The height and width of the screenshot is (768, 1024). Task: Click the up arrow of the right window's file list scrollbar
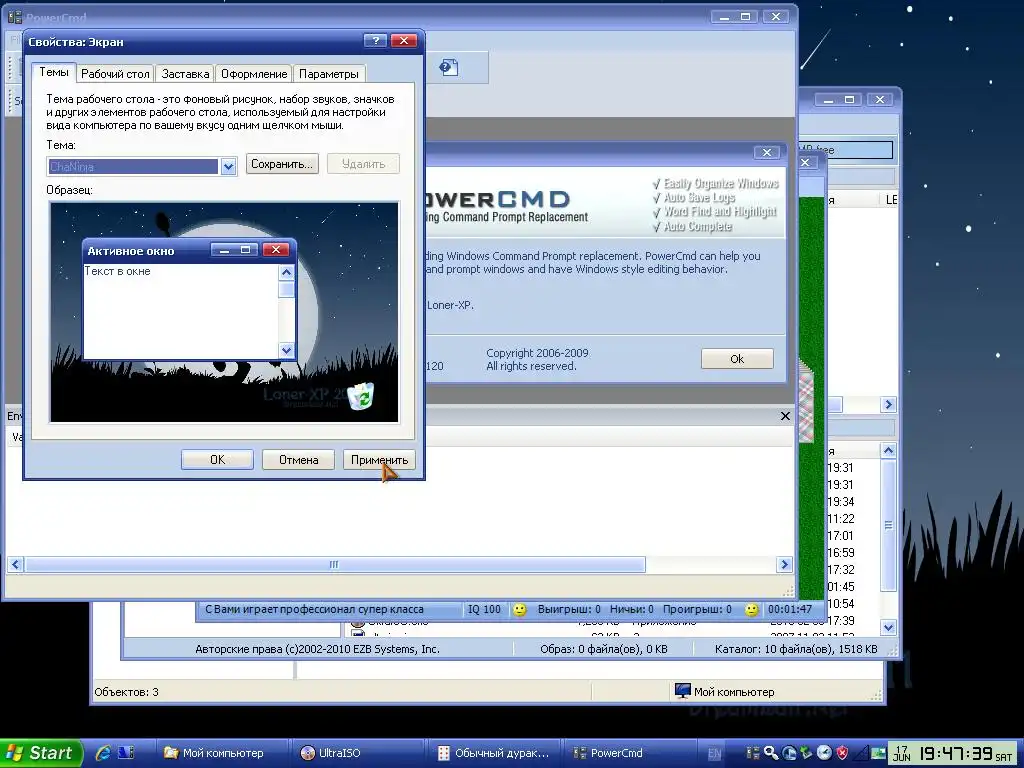coord(888,451)
